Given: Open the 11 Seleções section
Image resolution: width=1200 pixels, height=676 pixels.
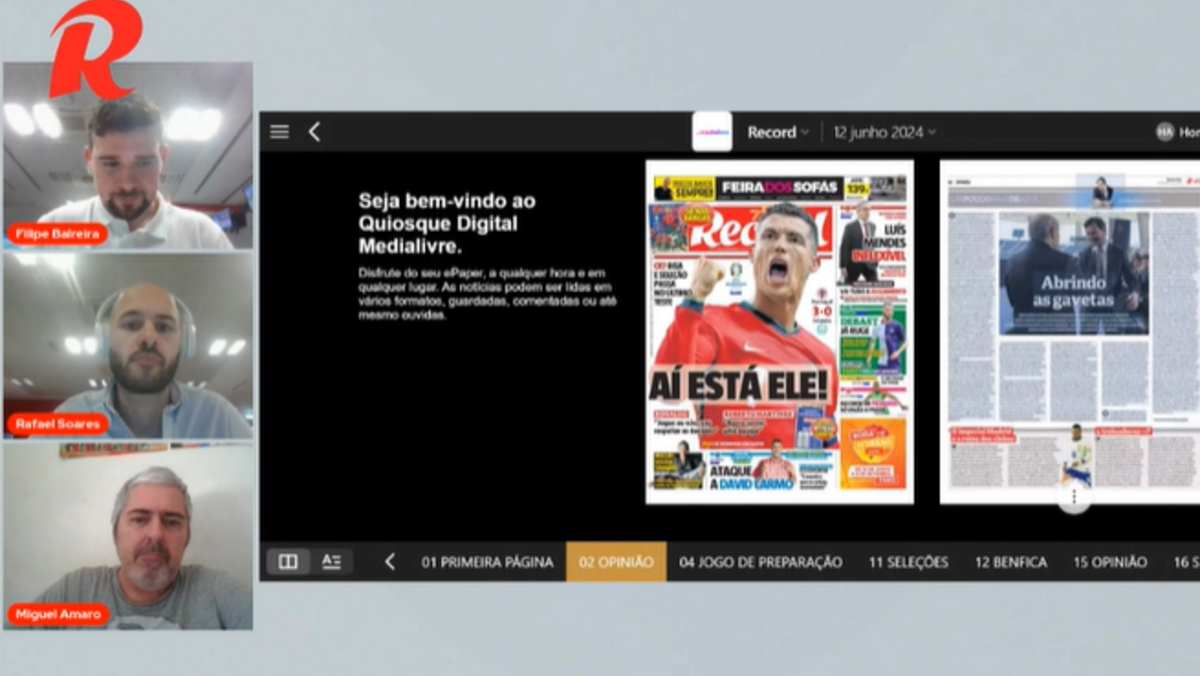Looking at the screenshot, I should 908,562.
